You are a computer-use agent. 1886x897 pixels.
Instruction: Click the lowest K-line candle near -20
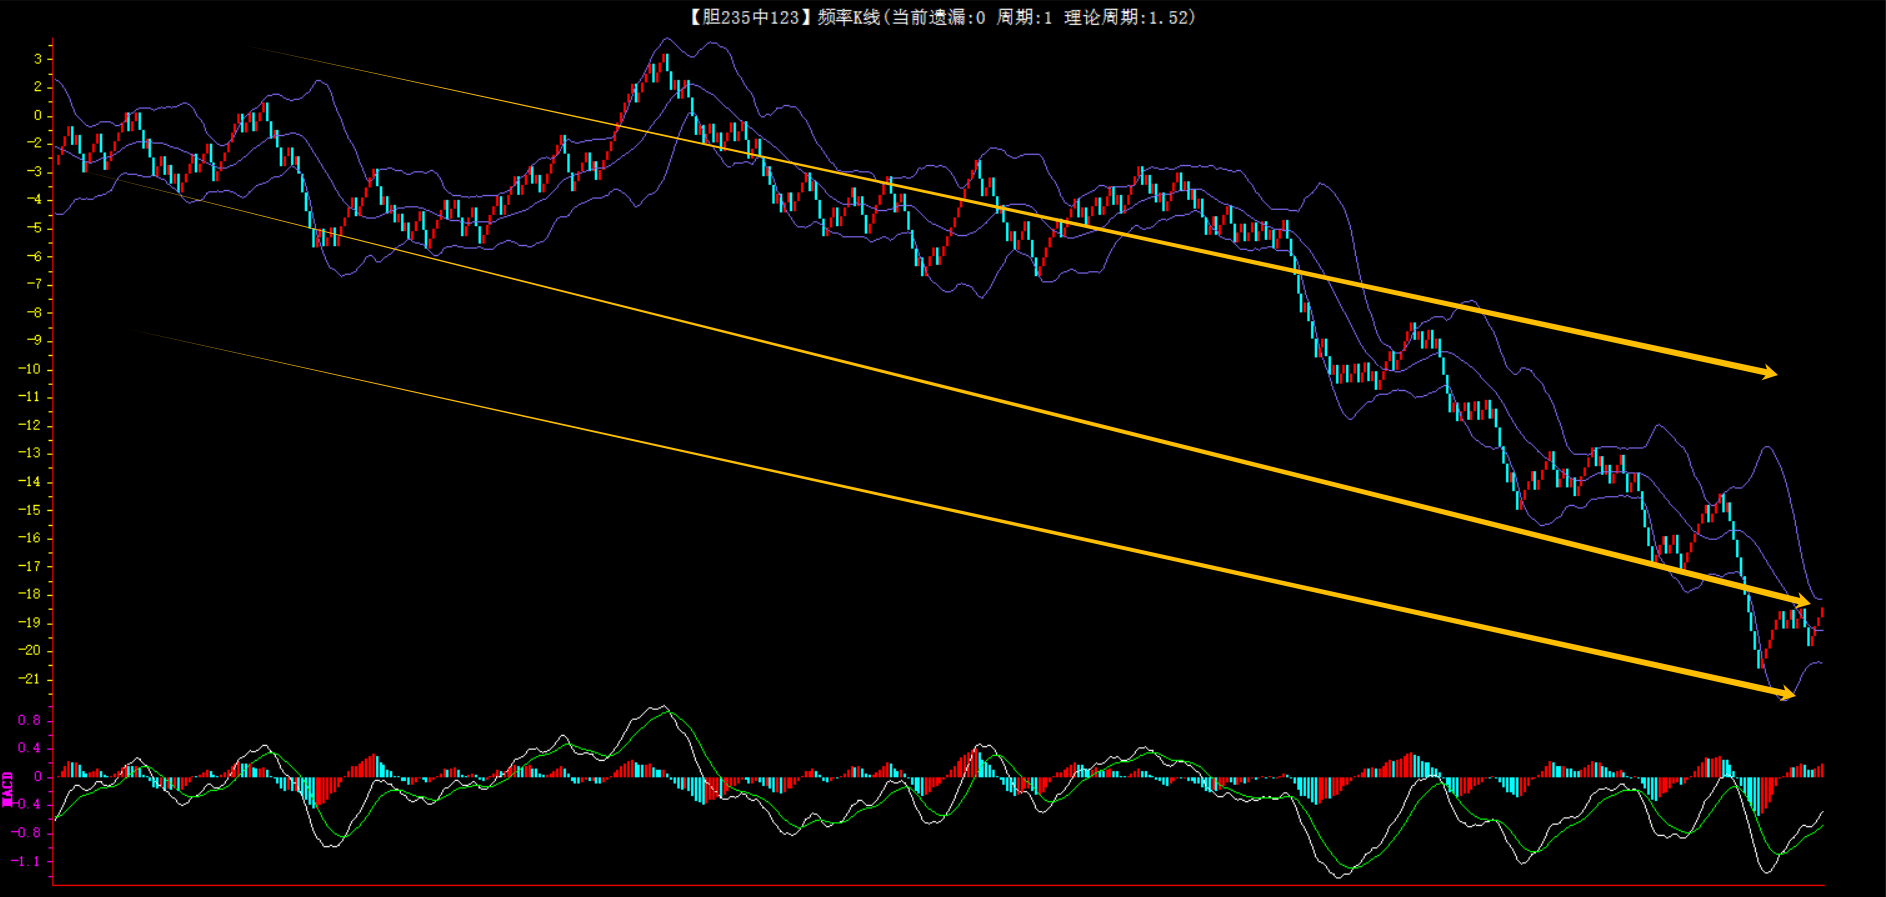[1760, 662]
